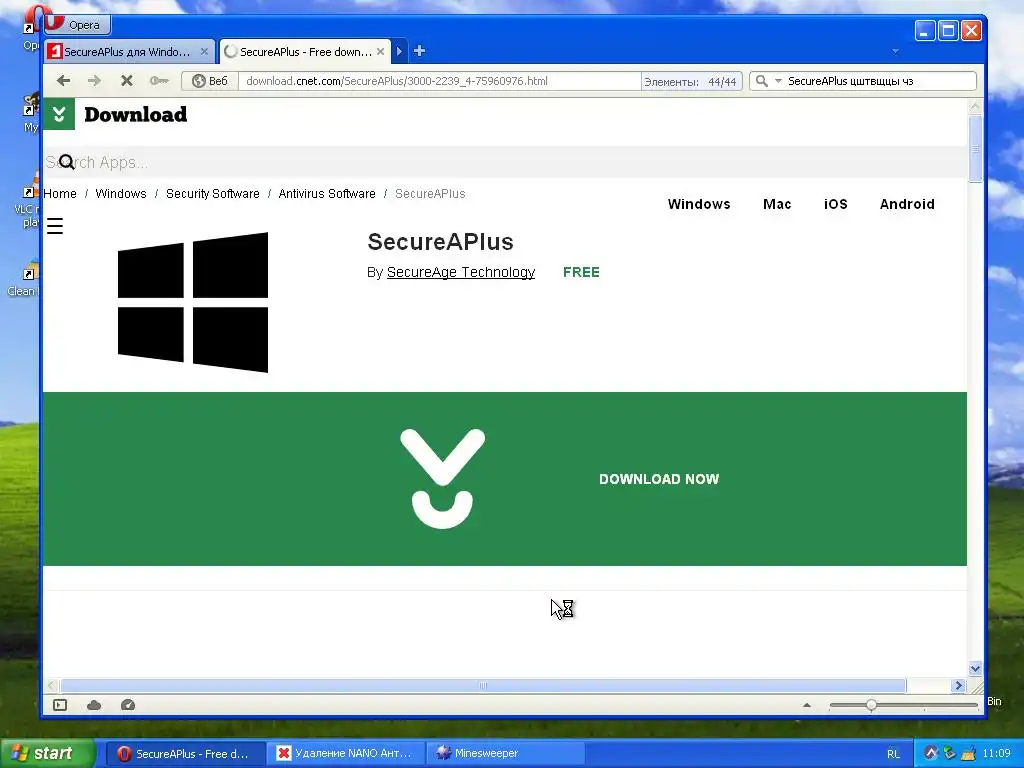Select the iOS platform menu item

(x=835, y=204)
